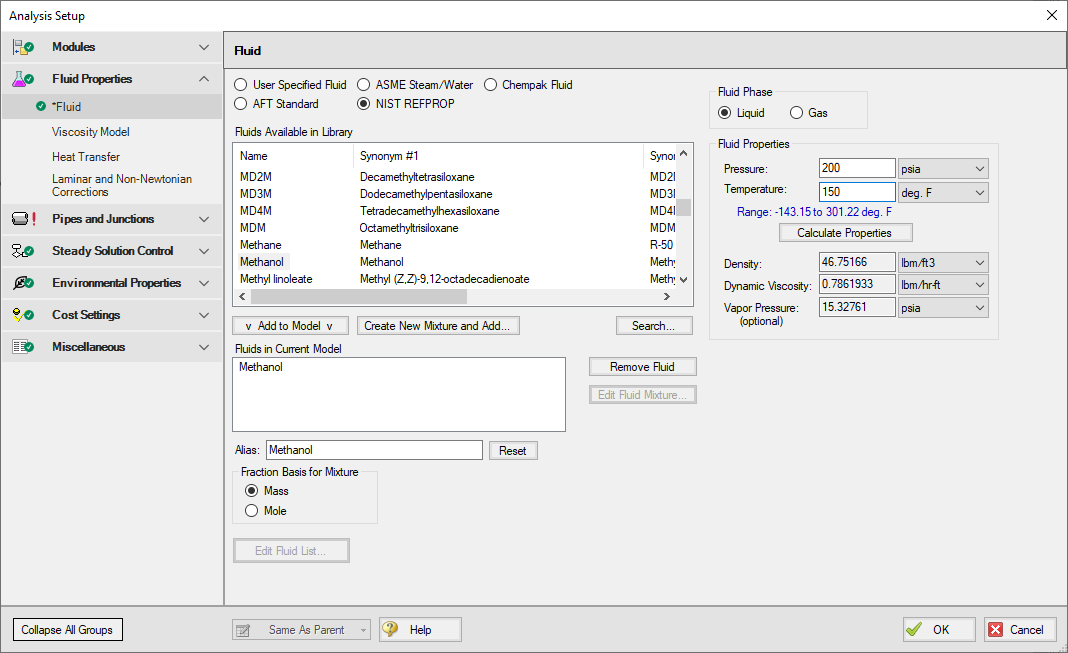Collapse the Fluid Properties group chevron
The image size is (1068, 653).
point(204,79)
